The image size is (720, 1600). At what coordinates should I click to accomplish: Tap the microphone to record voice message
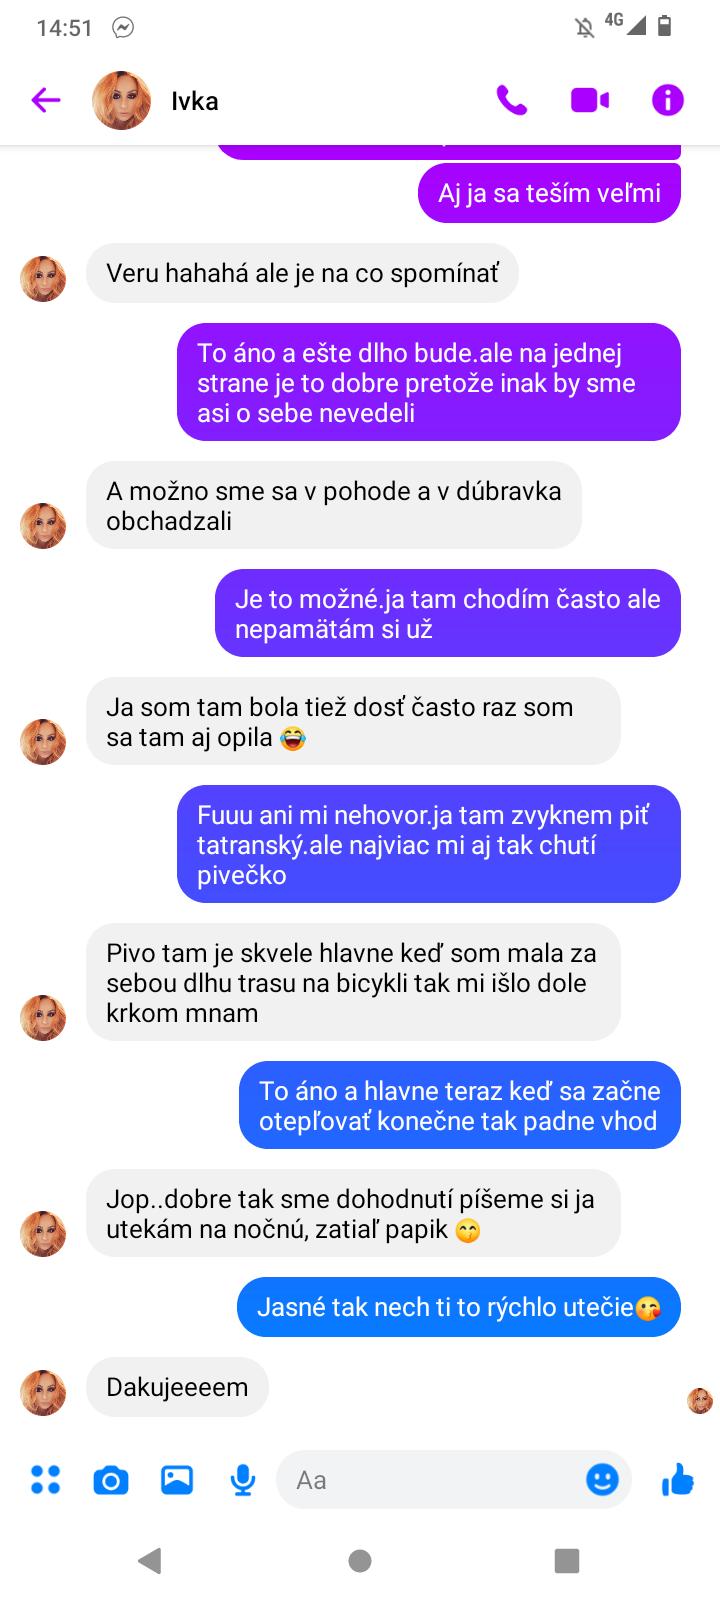(x=243, y=1480)
